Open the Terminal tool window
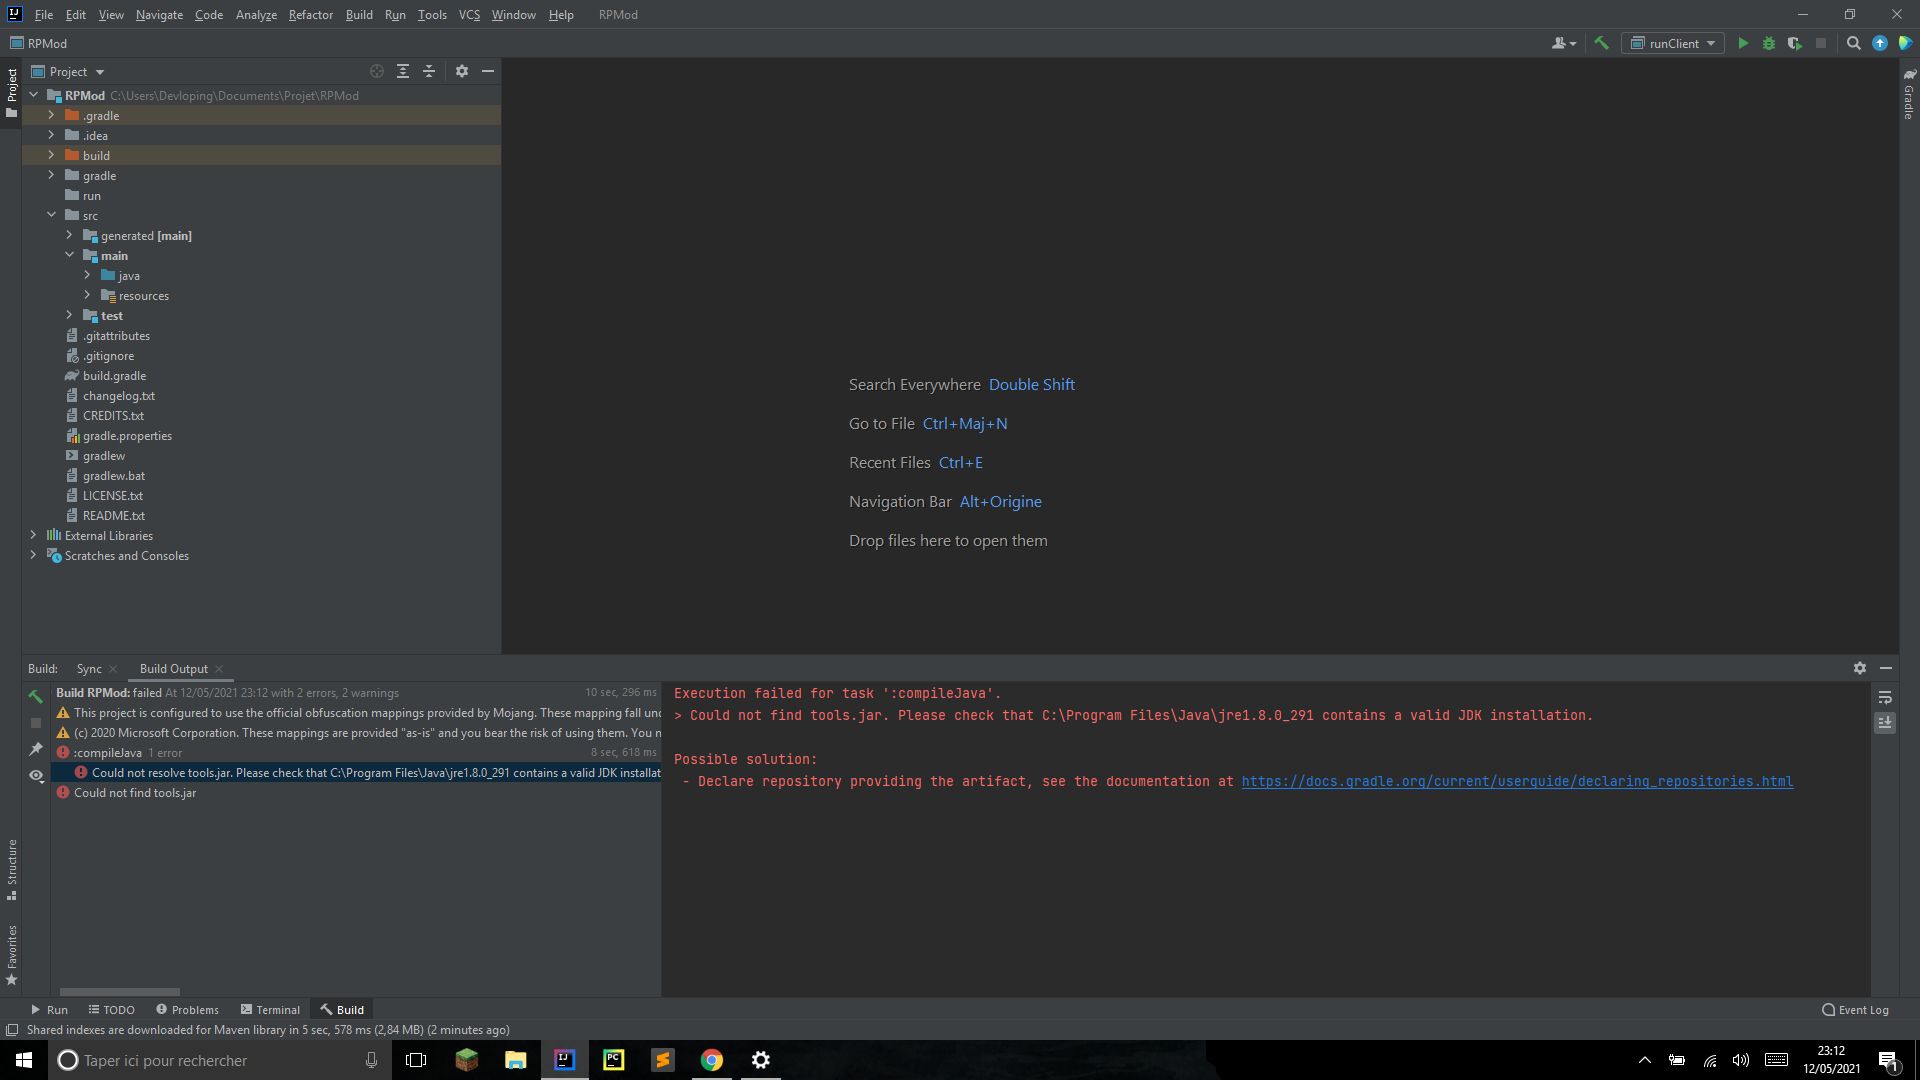1920x1080 pixels. pos(270,1010)
